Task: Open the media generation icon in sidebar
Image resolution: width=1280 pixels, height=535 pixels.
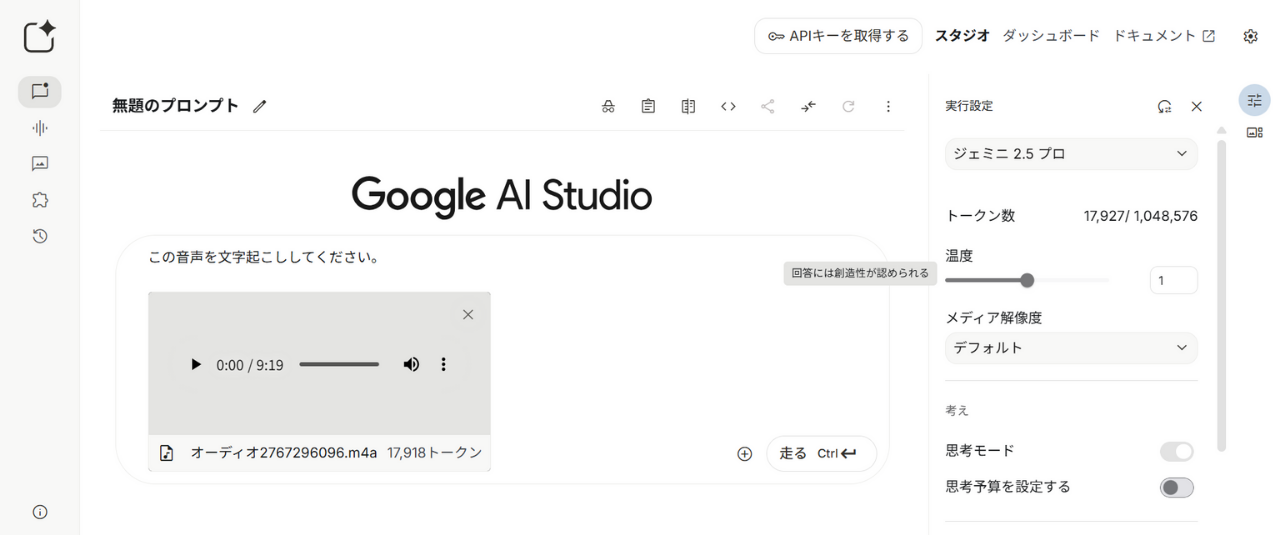Action: (40, 164)
